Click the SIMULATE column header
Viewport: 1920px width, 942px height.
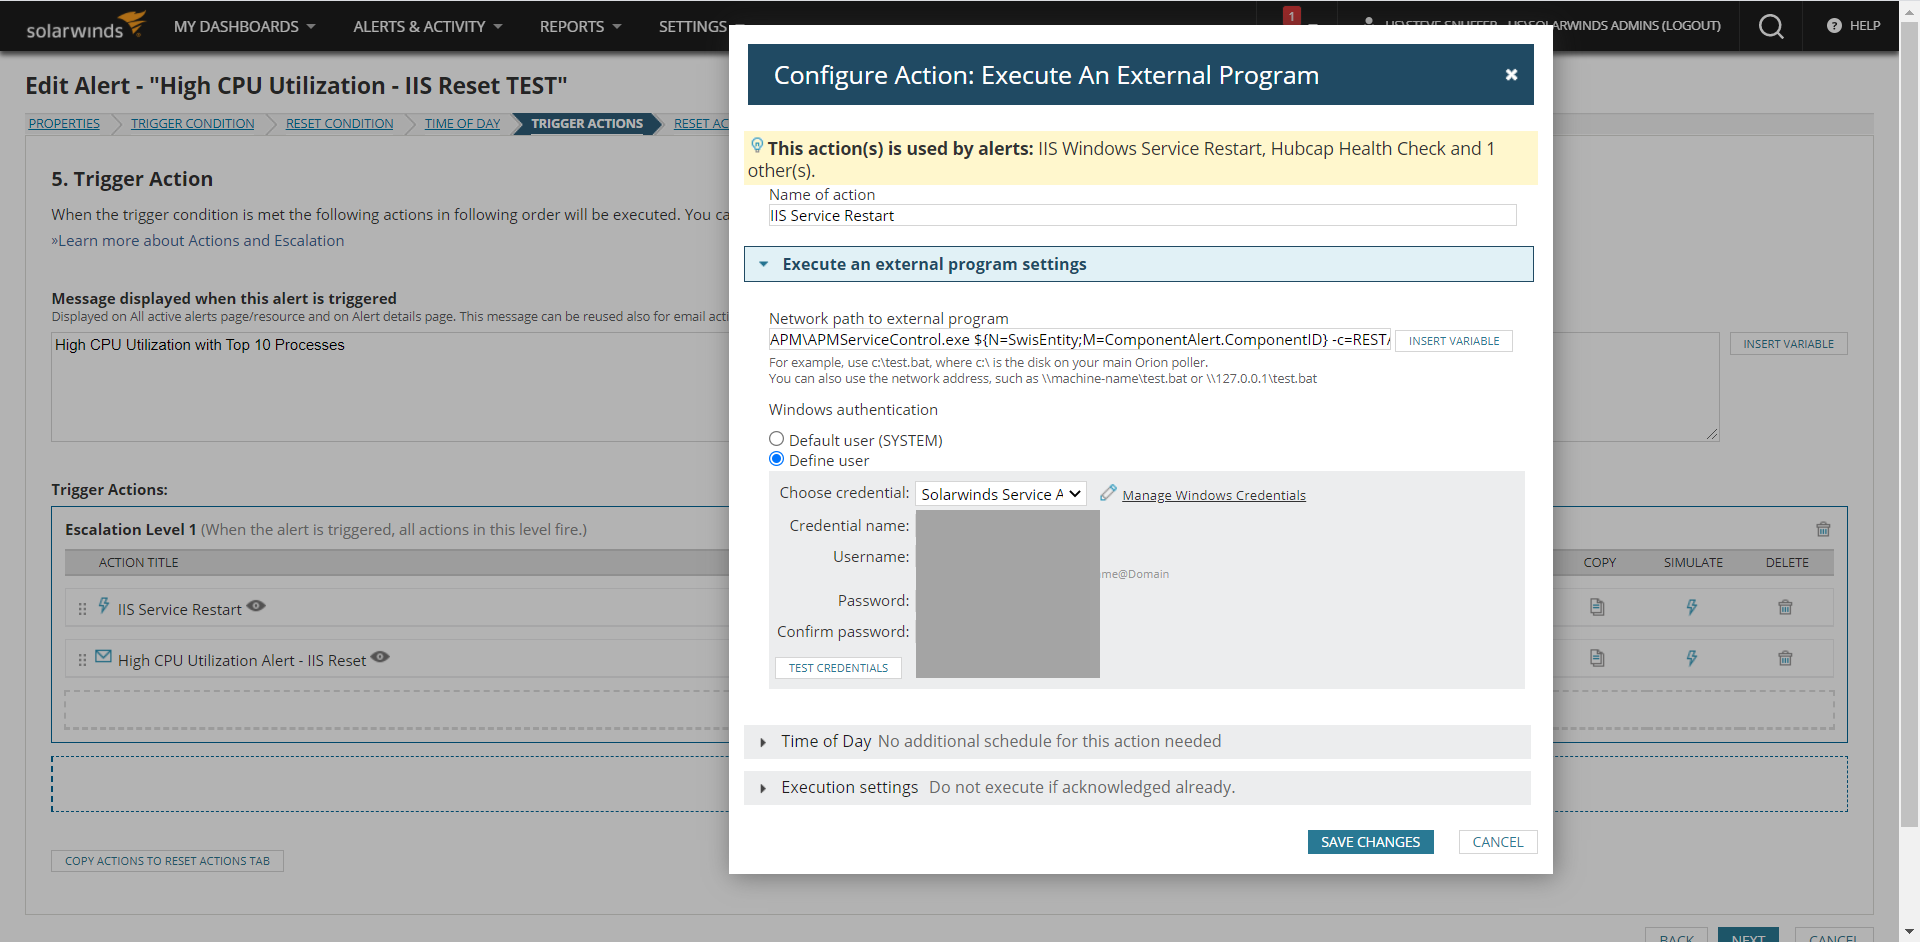tap(1693, 563)
